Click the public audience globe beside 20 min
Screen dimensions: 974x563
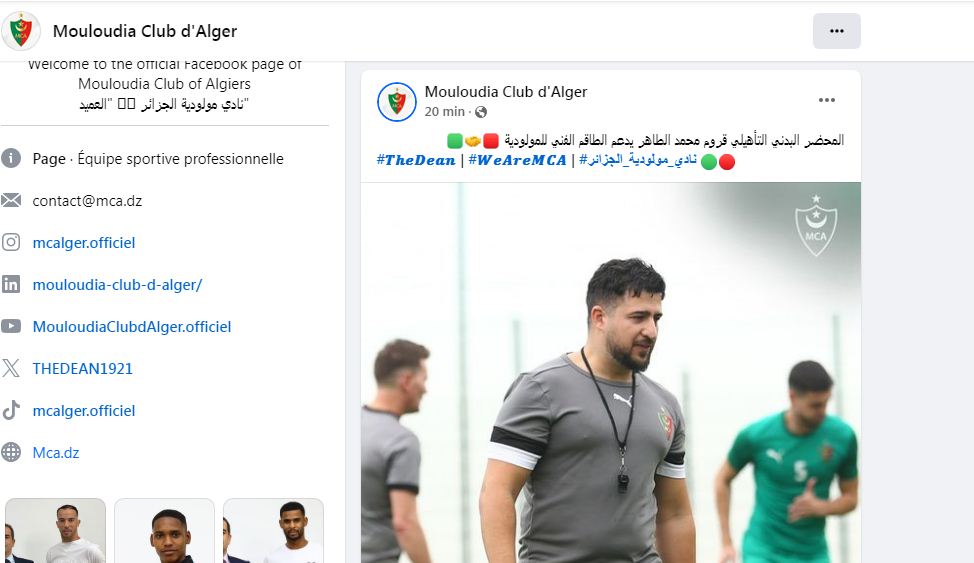(481, 112)
